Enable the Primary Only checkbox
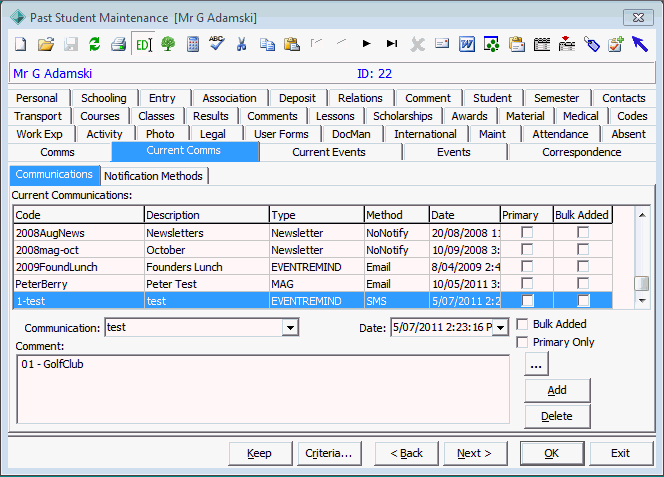 point(523,342)
